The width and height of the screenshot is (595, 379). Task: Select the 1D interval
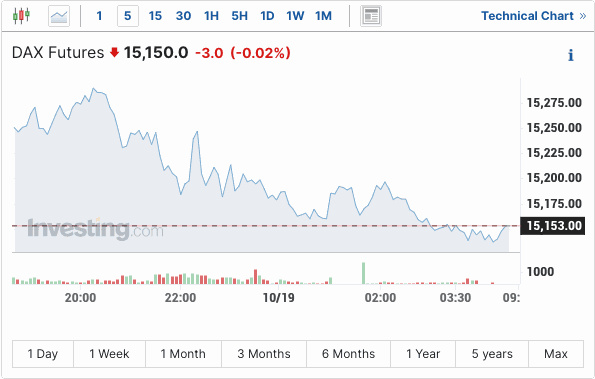pyautogui.click(x=267, y=16)
